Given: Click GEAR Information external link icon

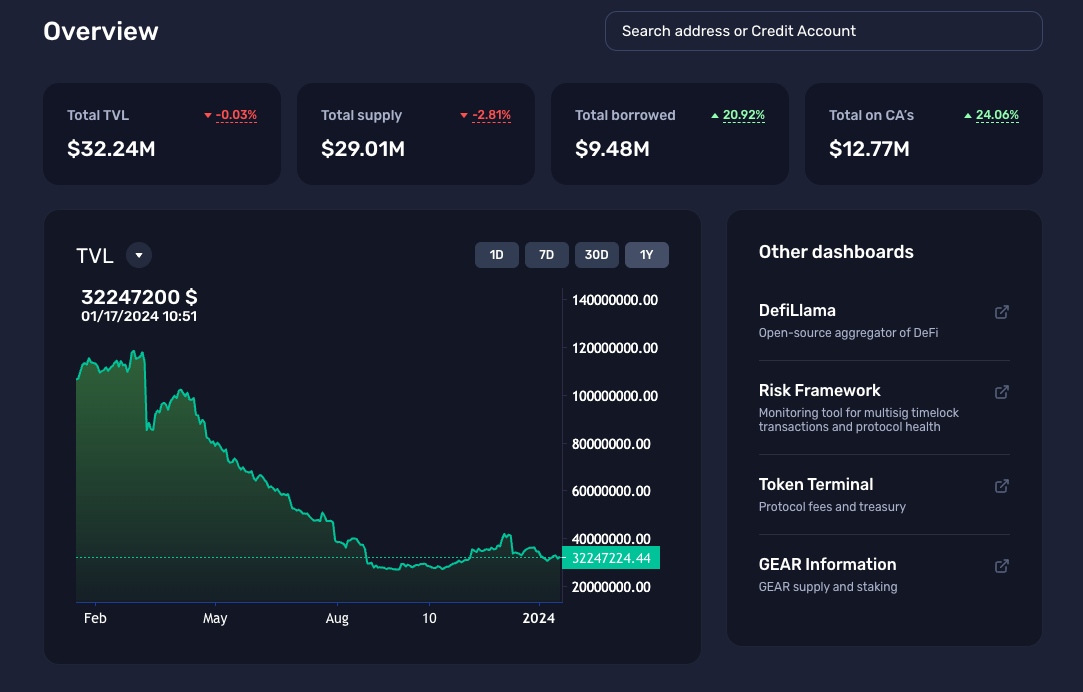Looking at the screenshot, I should click(x=1001, y=566).
